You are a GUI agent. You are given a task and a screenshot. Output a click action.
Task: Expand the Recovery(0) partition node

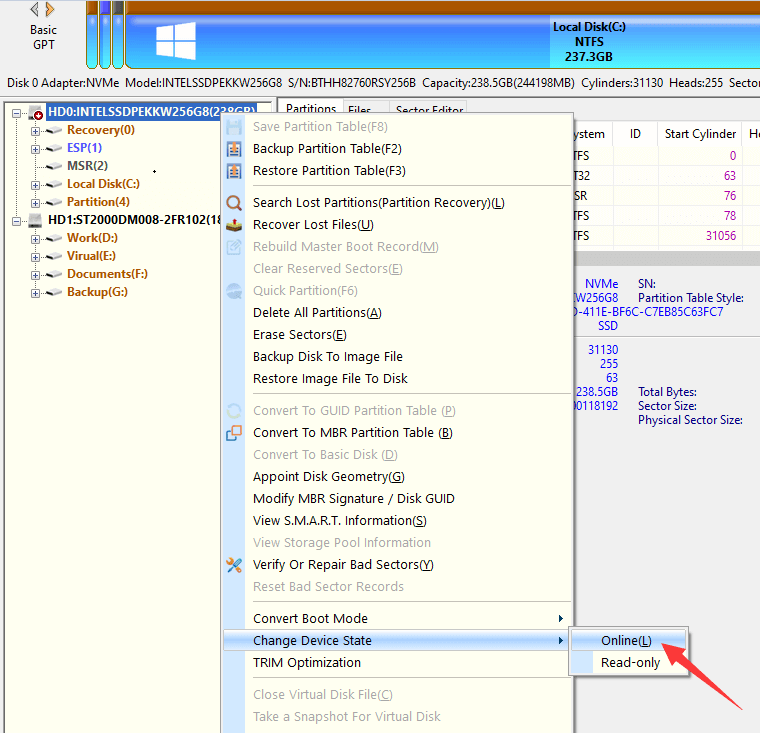(36, 130)
